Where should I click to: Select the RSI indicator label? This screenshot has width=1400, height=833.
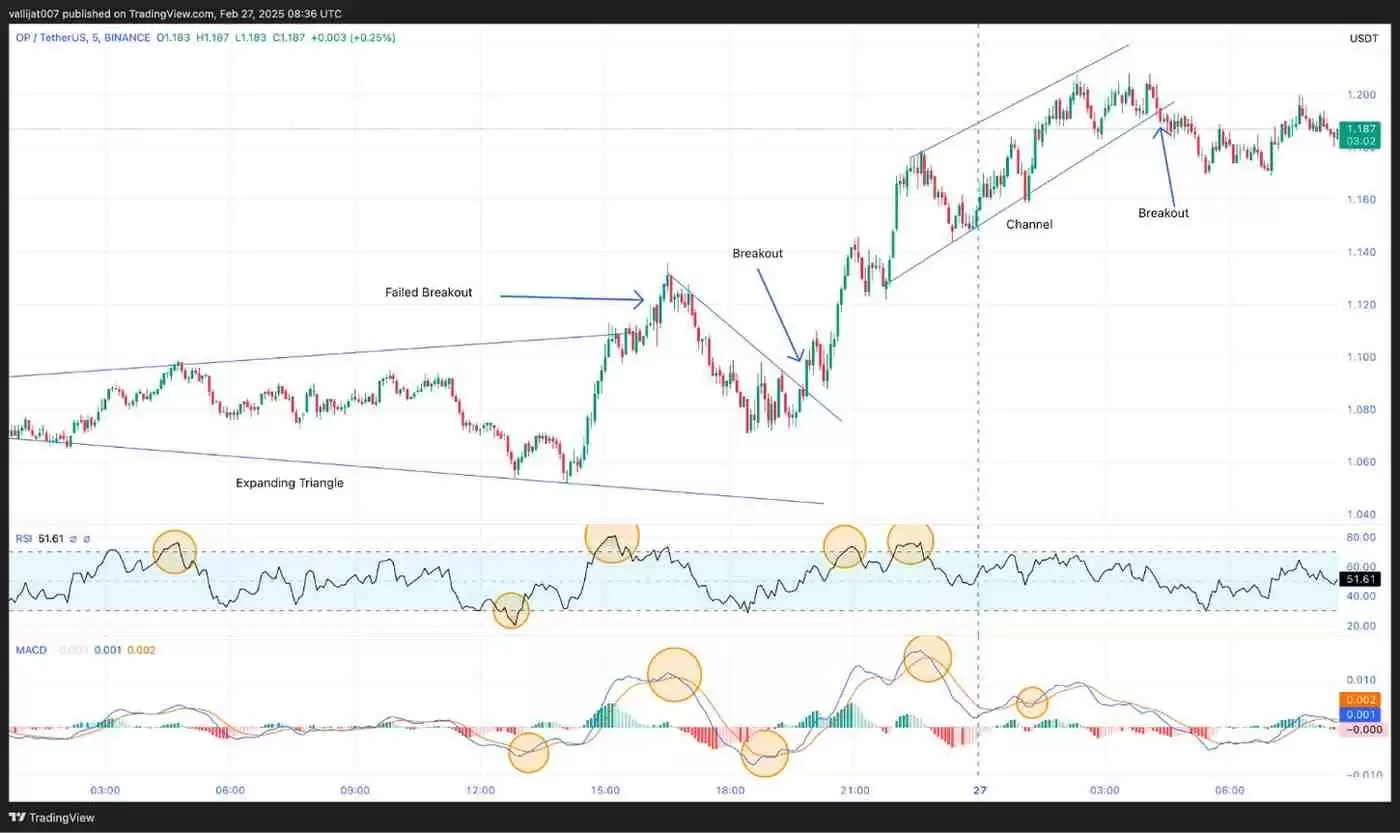(x=24, y=539)
